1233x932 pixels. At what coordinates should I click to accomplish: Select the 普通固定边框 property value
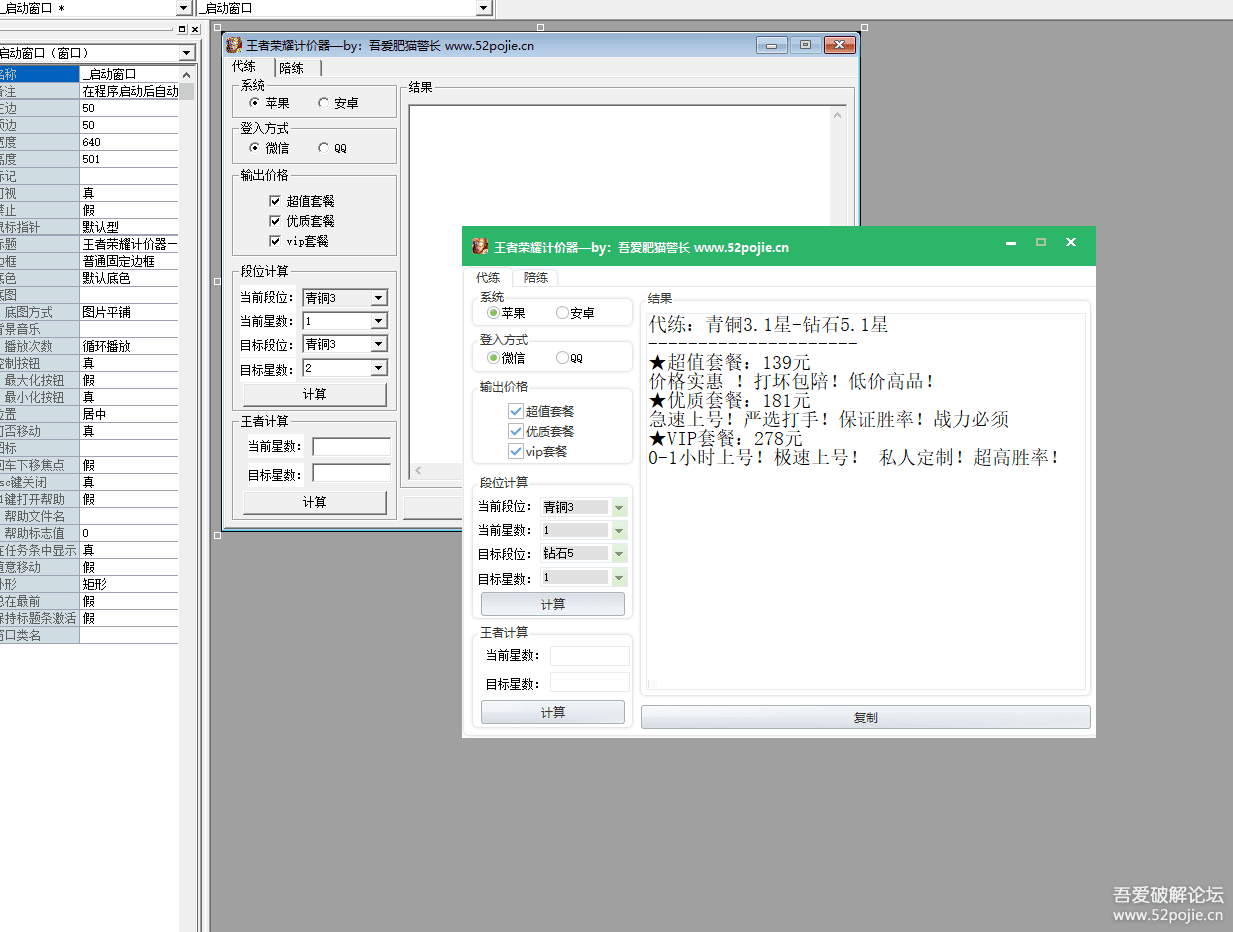(x=129, y=261)
